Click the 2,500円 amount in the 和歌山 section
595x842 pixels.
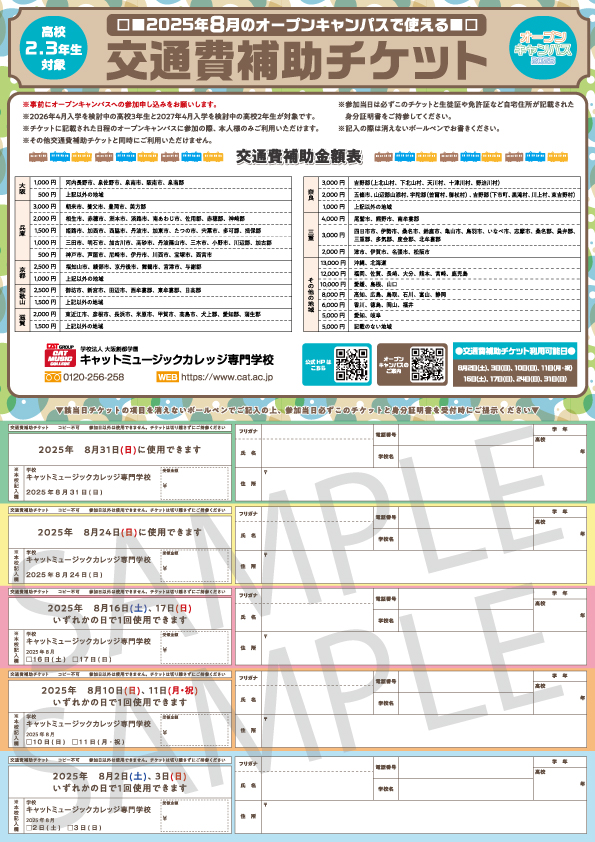tap(45, 290)
